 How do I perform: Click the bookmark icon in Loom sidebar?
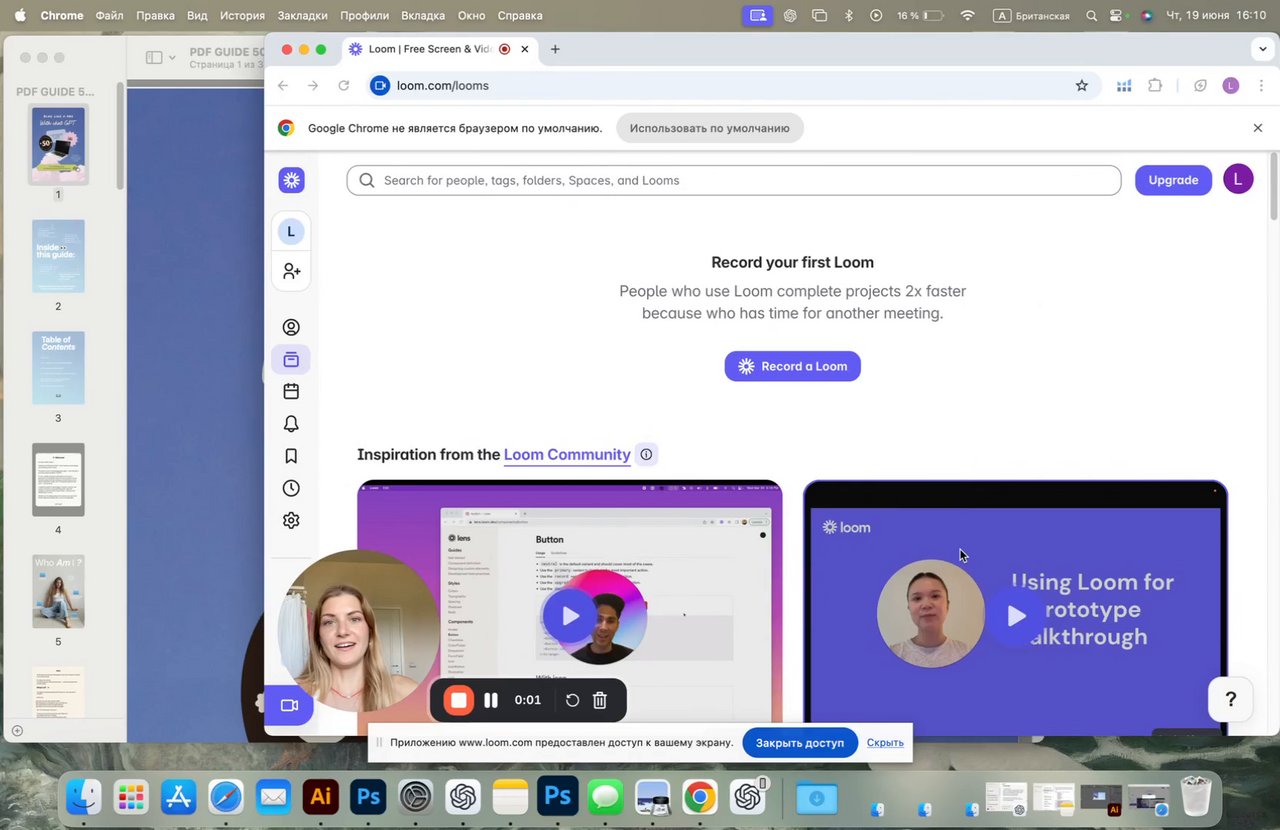pos(291,456)
